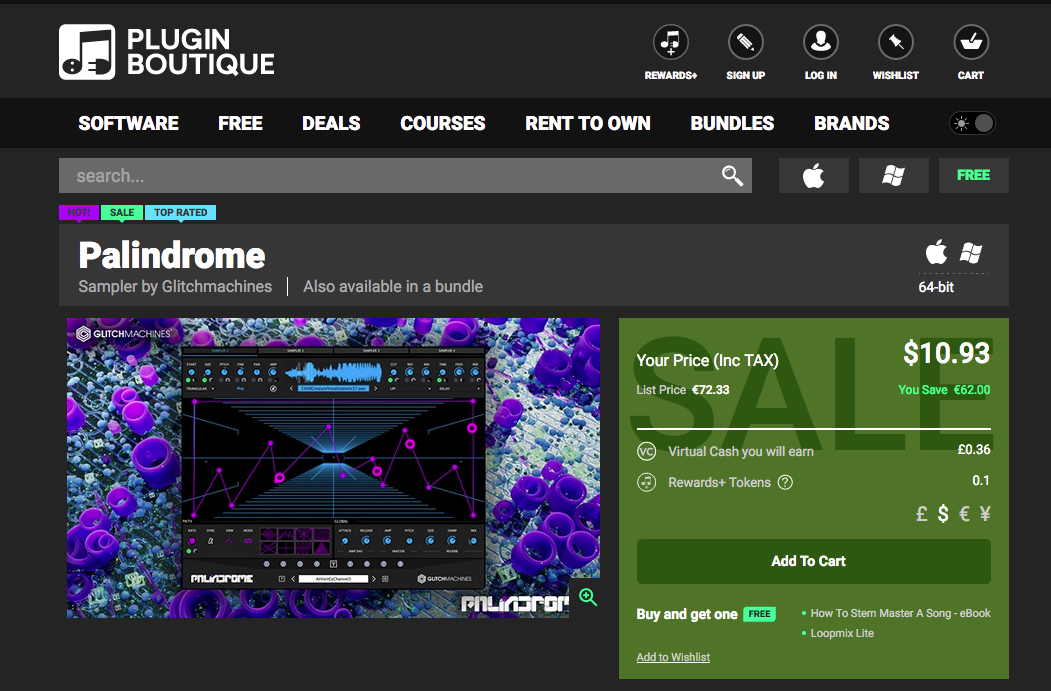Viewport: 1051px width, 691px height.
Task: Click the Palindrome product title
Action: [172, 255]
